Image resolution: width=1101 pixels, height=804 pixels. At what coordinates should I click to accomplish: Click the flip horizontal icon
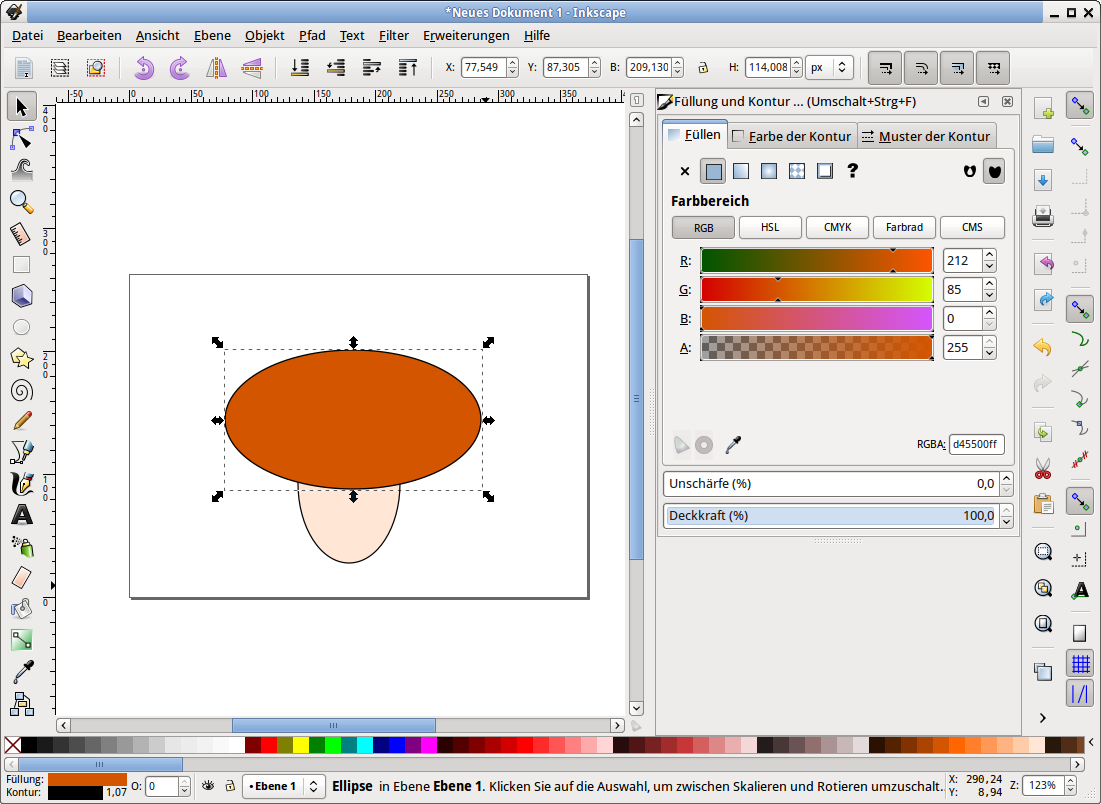pos(216,68)
